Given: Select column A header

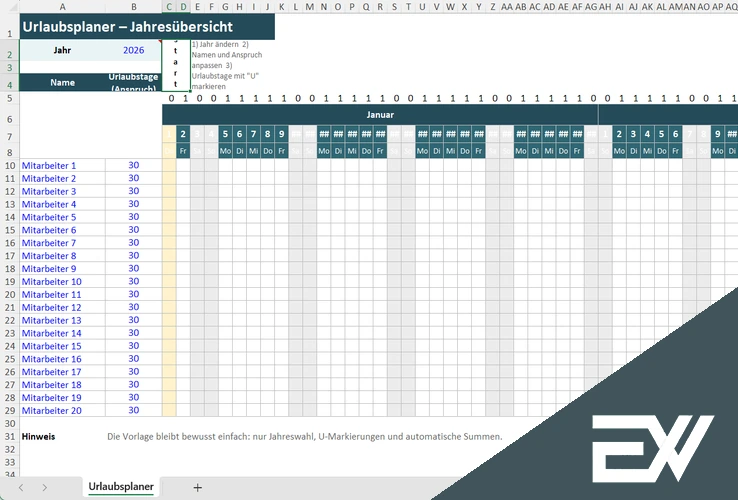Looking at the screenshot, I should click(62, 6).
